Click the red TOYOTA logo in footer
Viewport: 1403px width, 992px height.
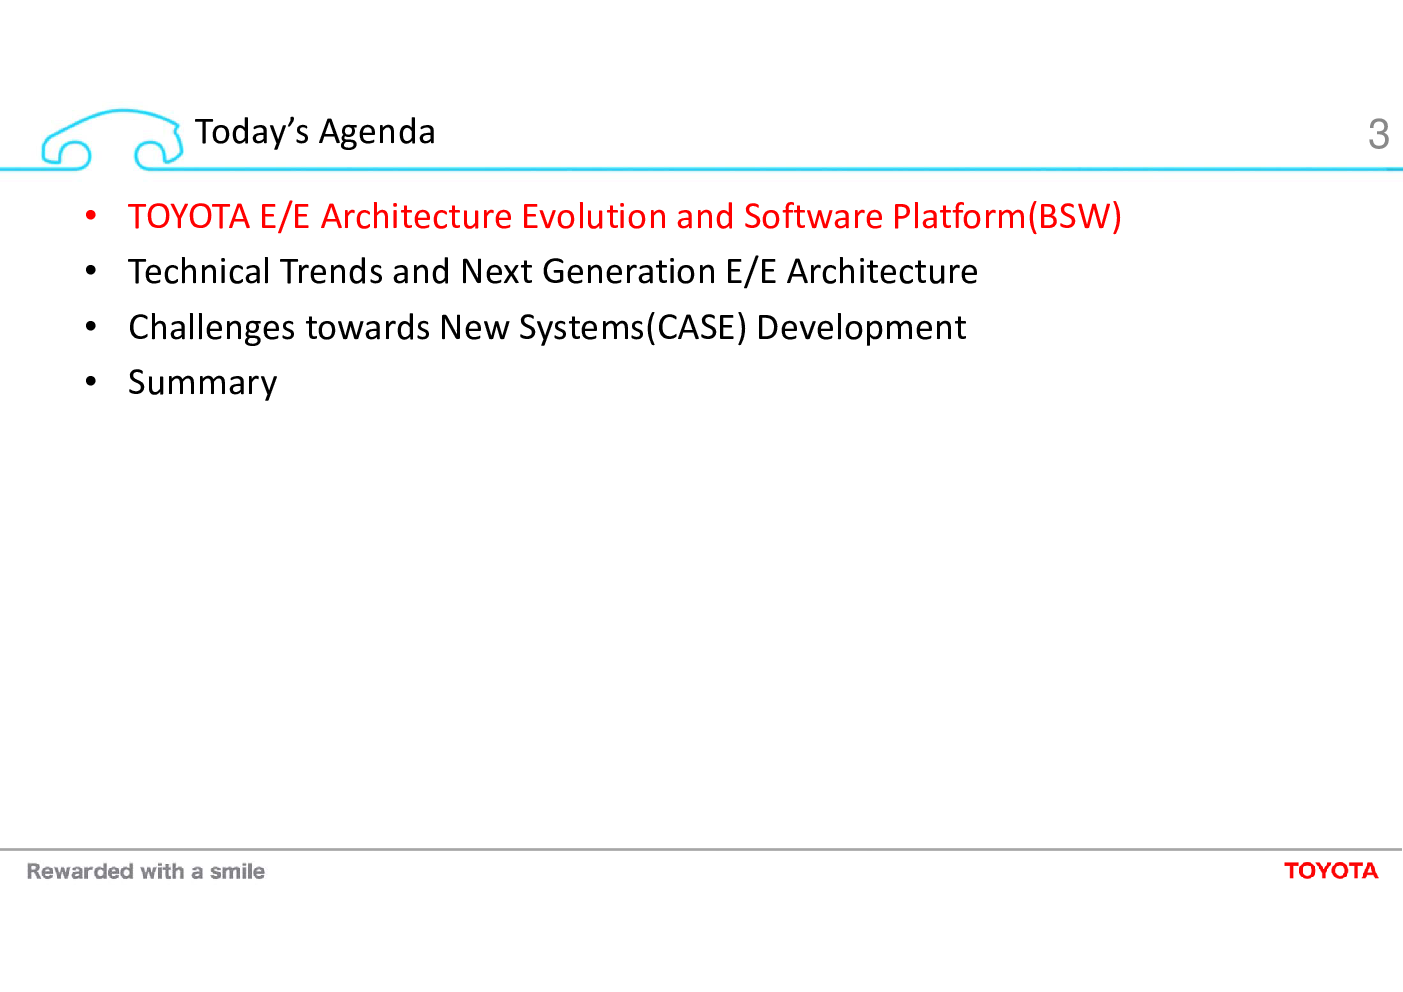click(x=1331, y=871)
